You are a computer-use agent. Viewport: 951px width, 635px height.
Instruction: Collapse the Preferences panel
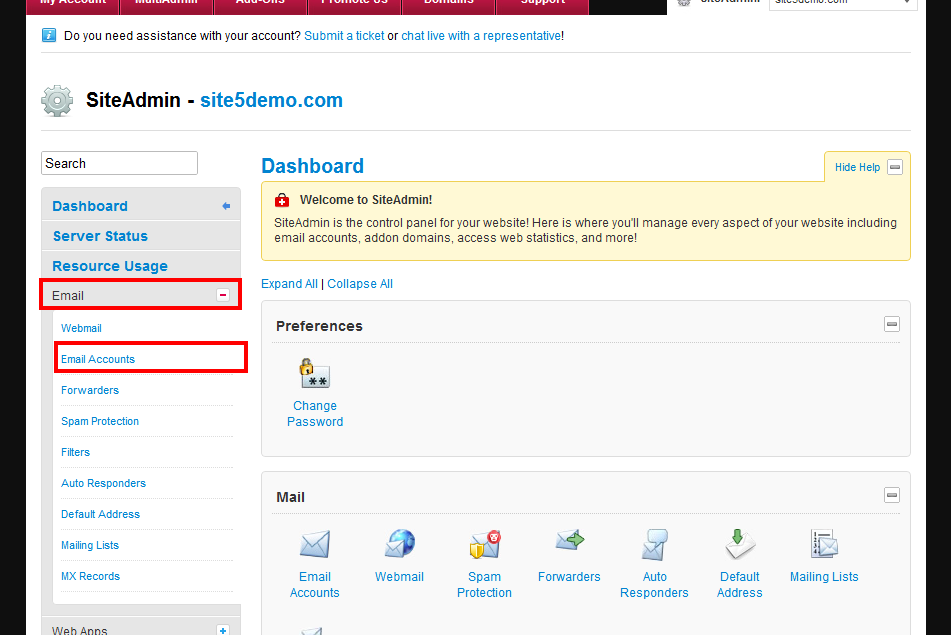[x=892, y=324]
